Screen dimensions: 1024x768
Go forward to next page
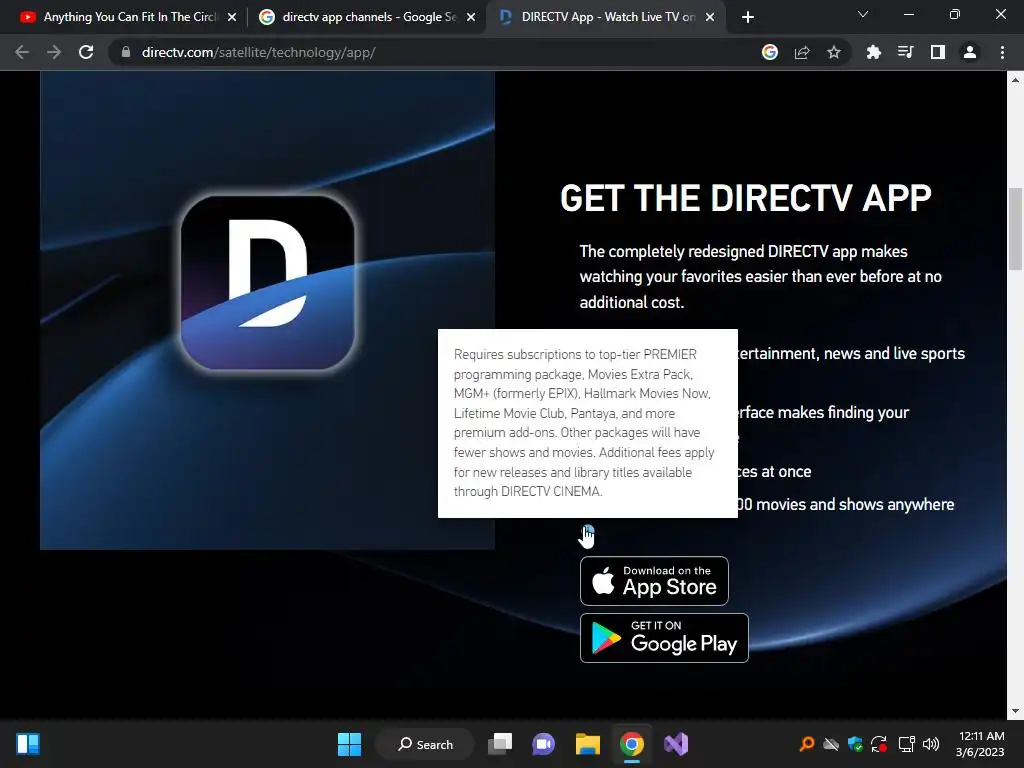(x=54, y=52)
